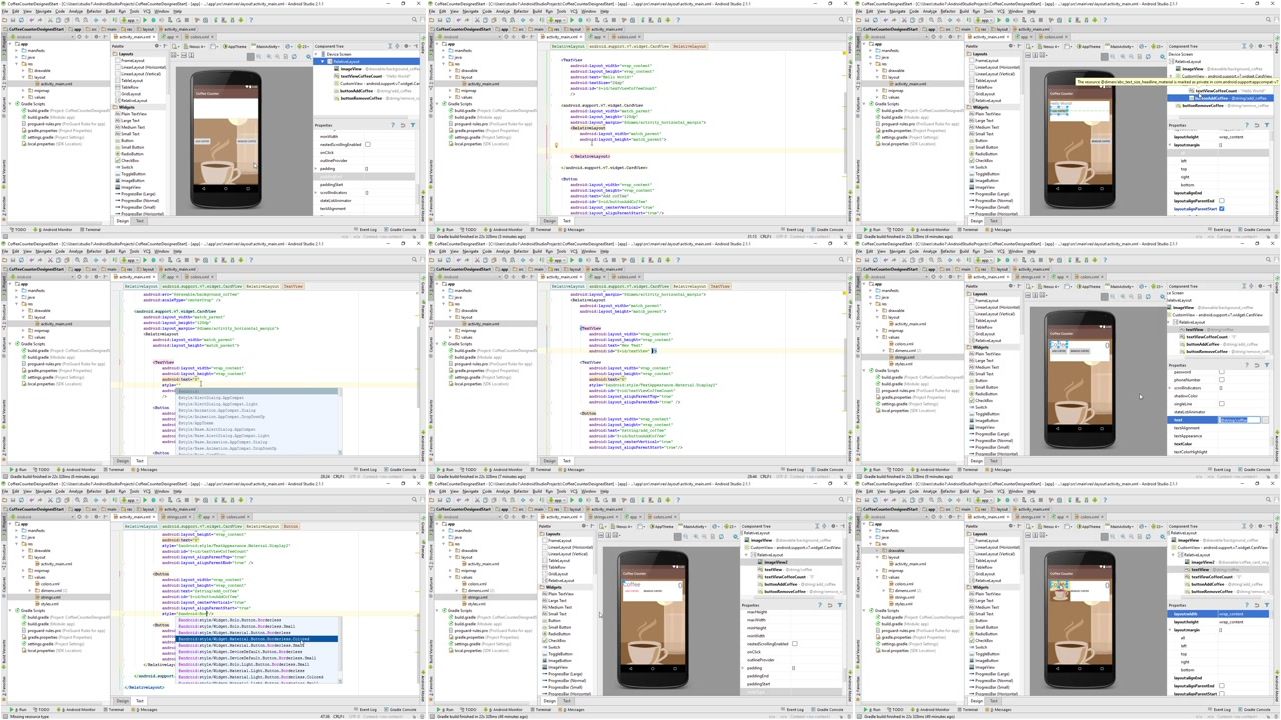Image resolution: width=1281 pixels, height=720 pixels.
Task: Expand scrollIndicators property in middle-right screenshot
Action: point(1171,388)
